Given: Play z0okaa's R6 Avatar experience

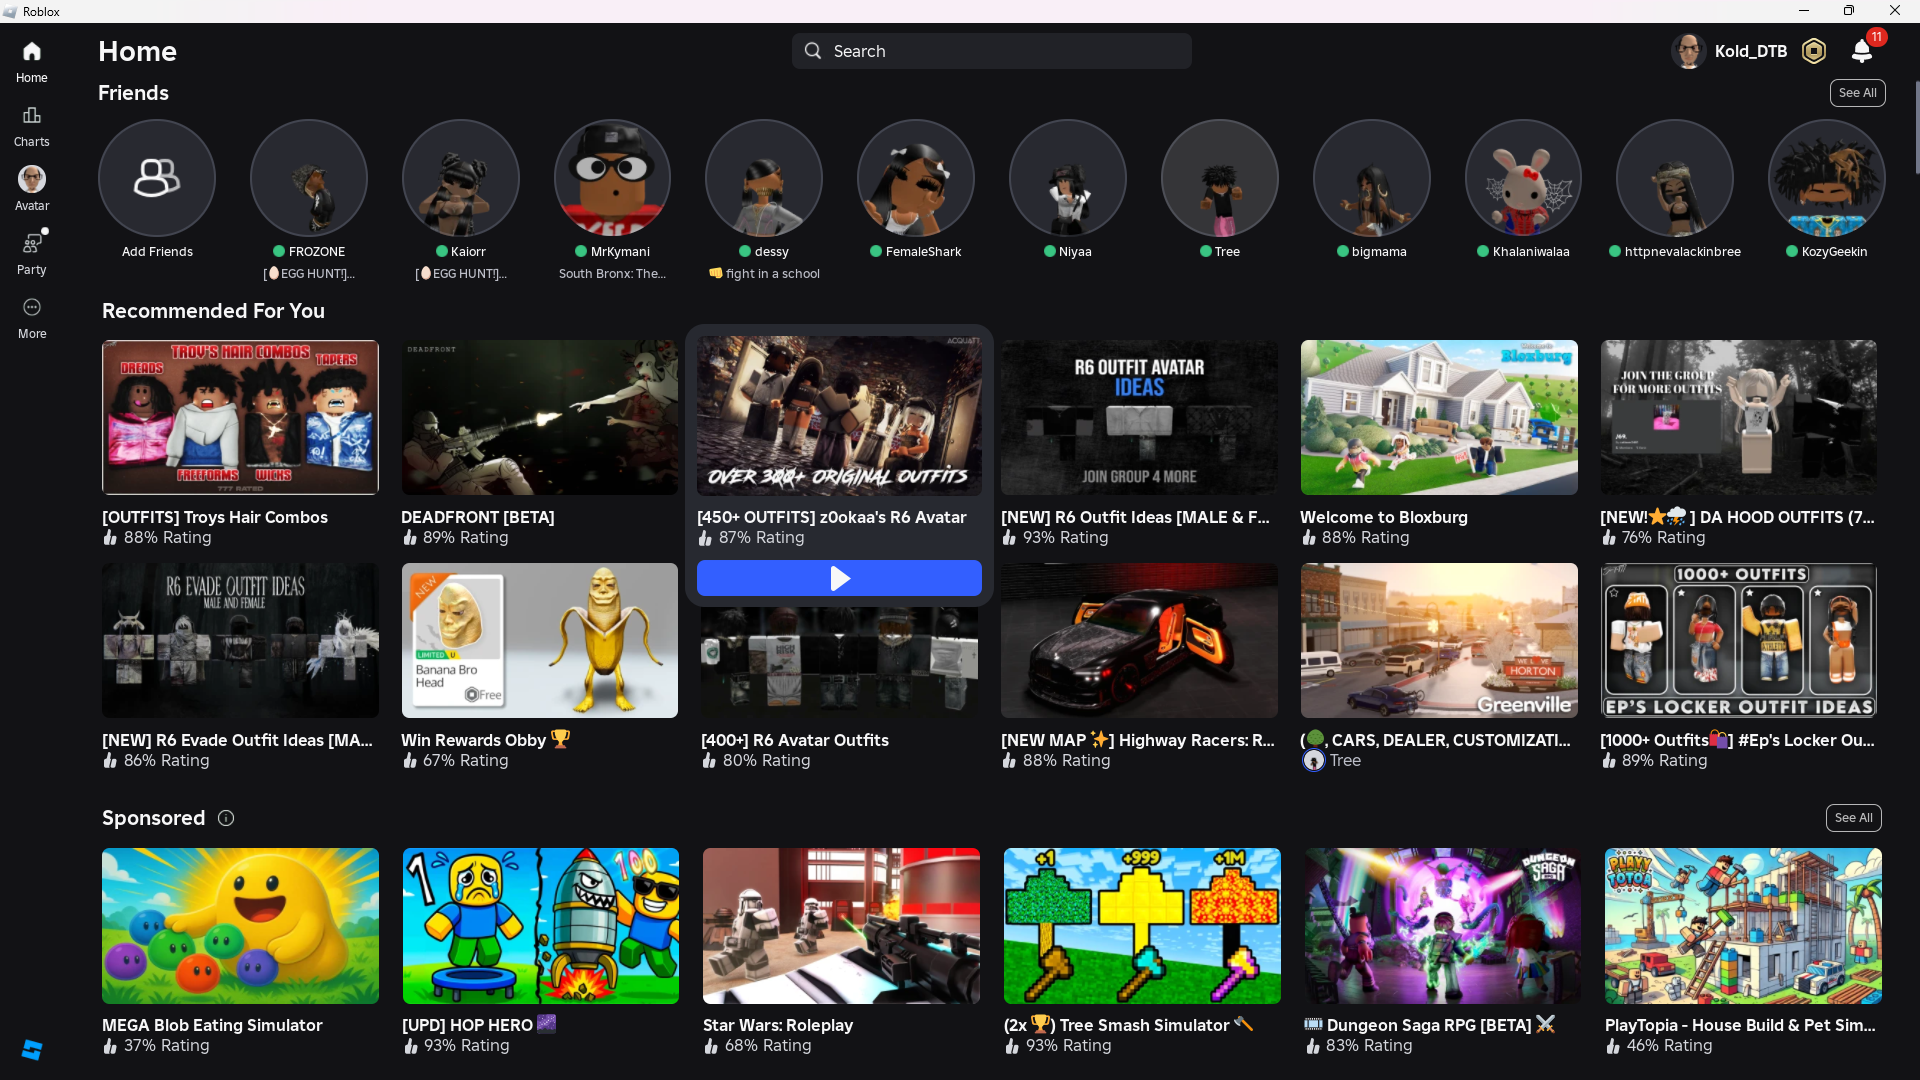Looking at the screenshot, I should pos(839,578).
